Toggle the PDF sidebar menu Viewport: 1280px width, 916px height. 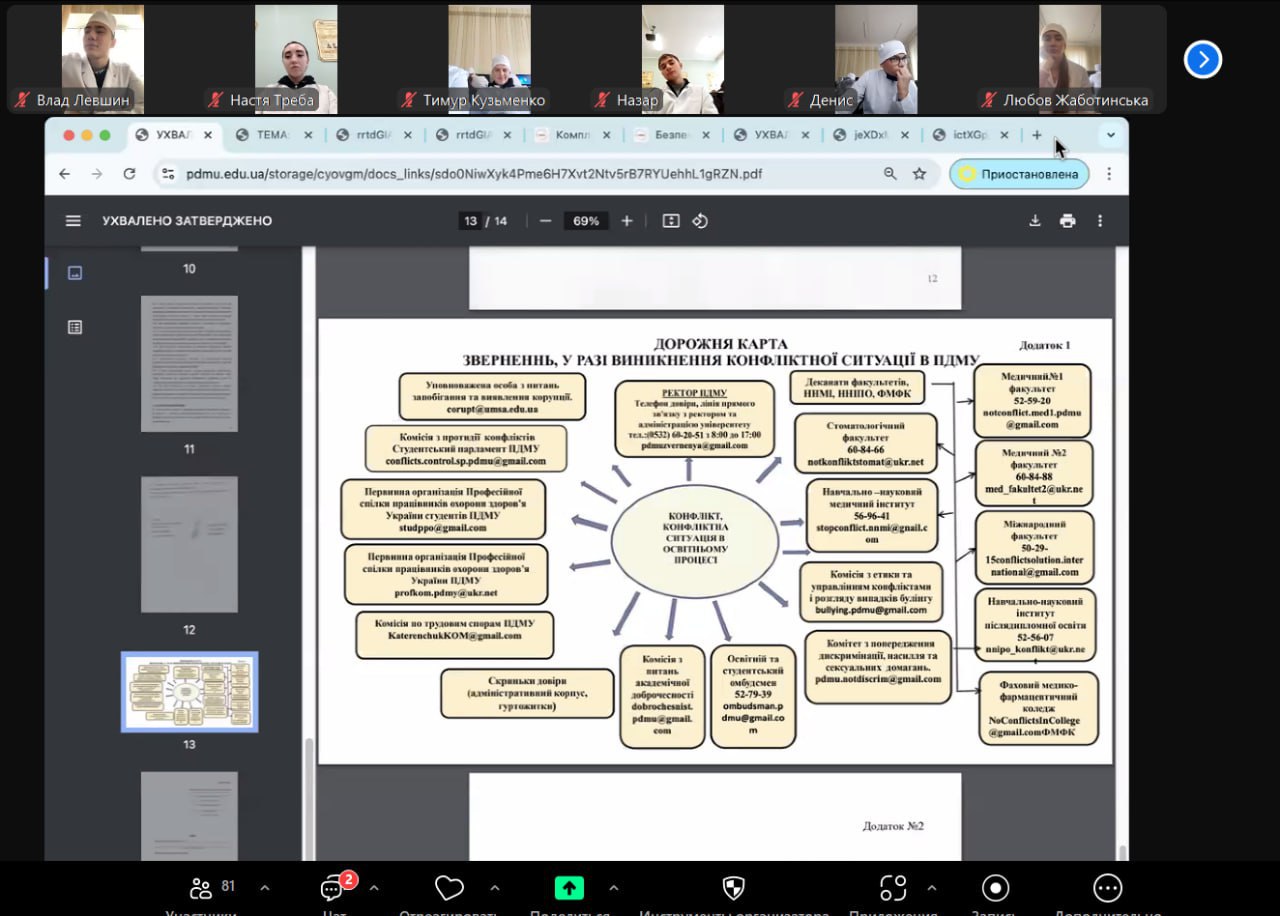(73, 221)
